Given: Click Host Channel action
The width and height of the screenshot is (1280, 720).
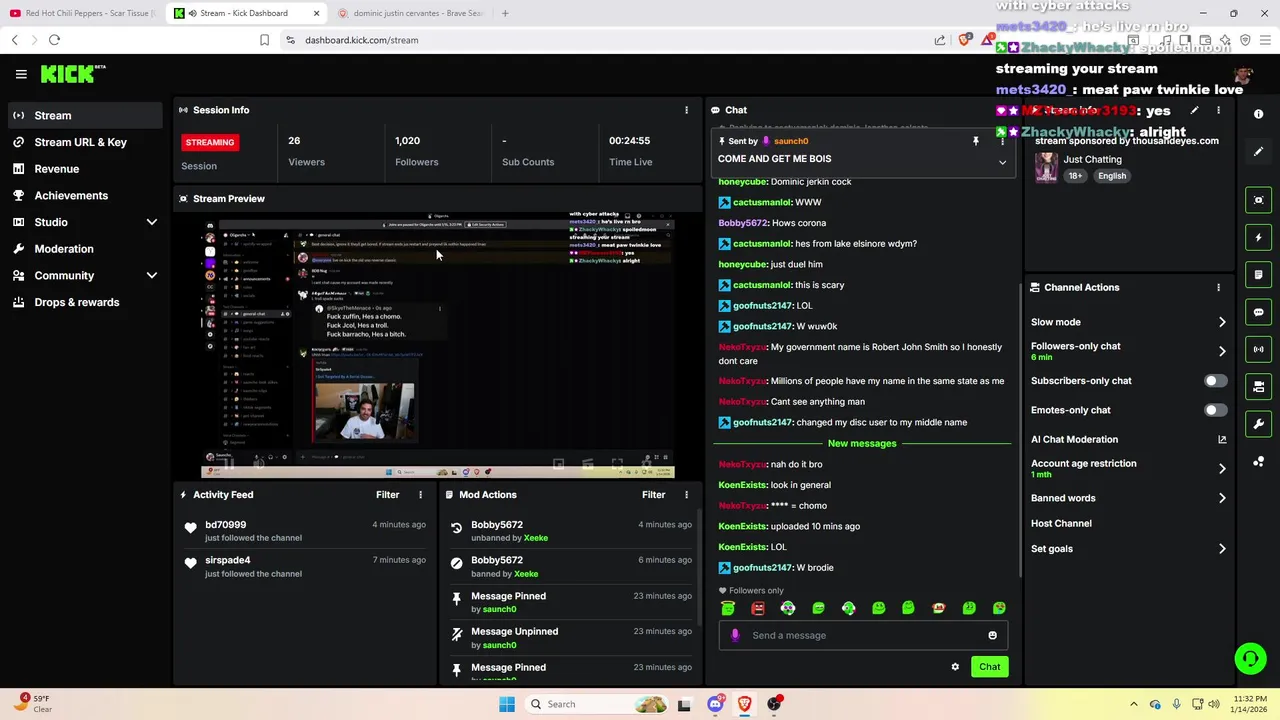Looking at the screenshot, I should [1061, 524].
